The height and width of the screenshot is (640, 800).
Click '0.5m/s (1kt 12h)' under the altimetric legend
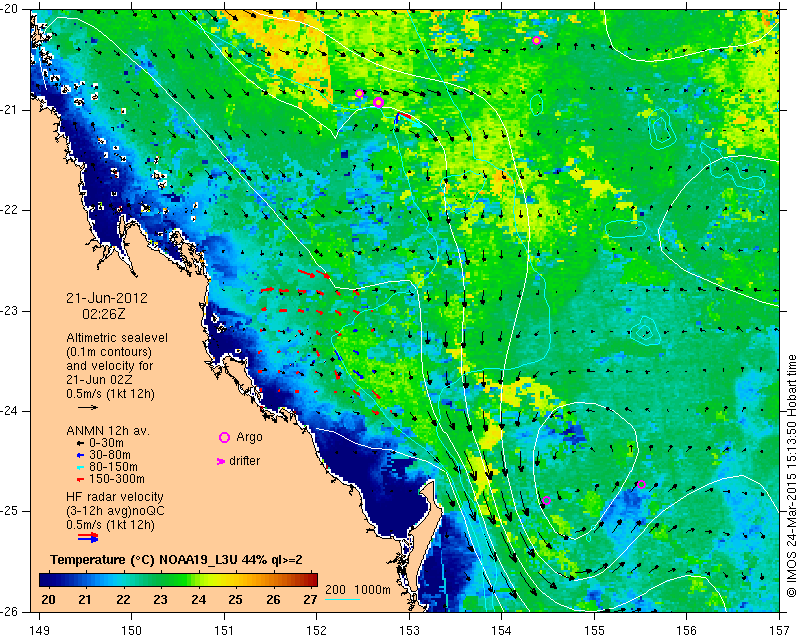pyautogui.click(x=110, y=394)
